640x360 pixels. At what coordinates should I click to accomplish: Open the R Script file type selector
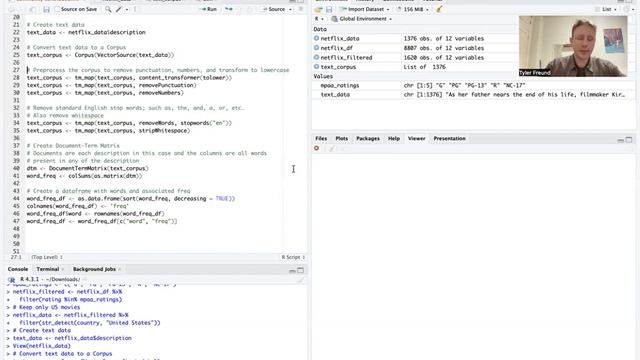click(293, 257)
